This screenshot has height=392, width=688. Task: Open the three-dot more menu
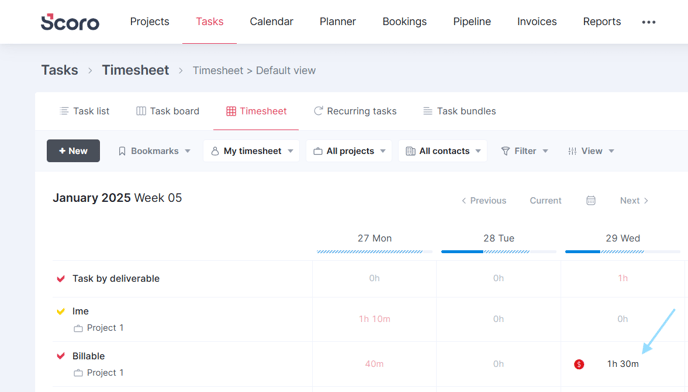pyautogui.click(x=649, y=22)
